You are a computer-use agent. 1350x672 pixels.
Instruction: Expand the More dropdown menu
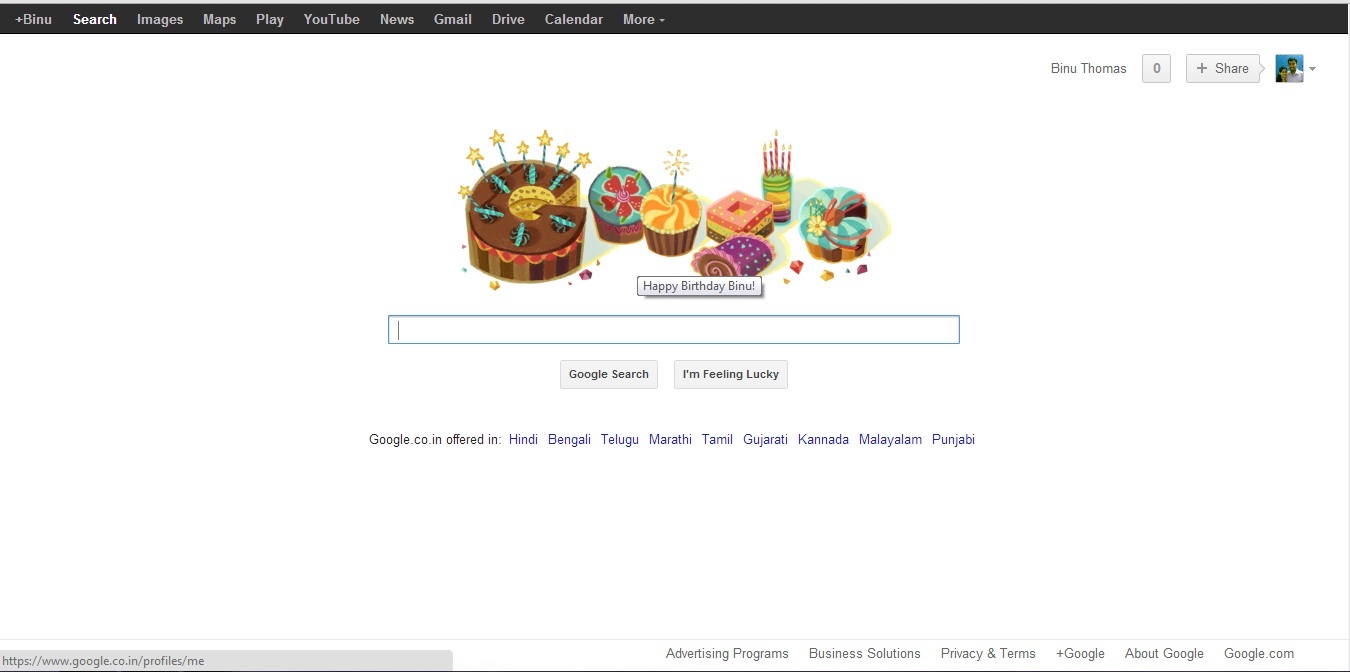[x=644, y=19]
